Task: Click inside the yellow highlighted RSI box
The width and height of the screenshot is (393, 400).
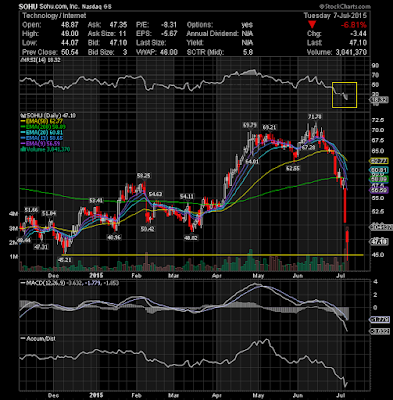Action: coord(344,95)
